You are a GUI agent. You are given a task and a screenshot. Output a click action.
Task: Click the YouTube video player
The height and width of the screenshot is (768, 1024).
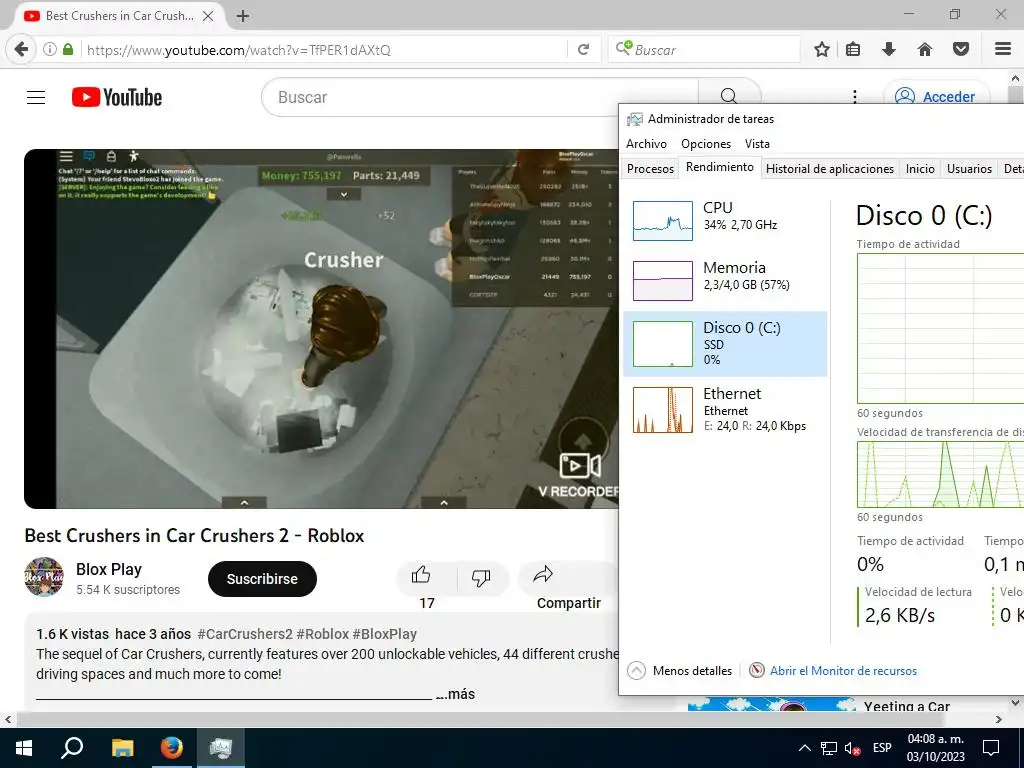pyautogui.click(x=321, y=328)
